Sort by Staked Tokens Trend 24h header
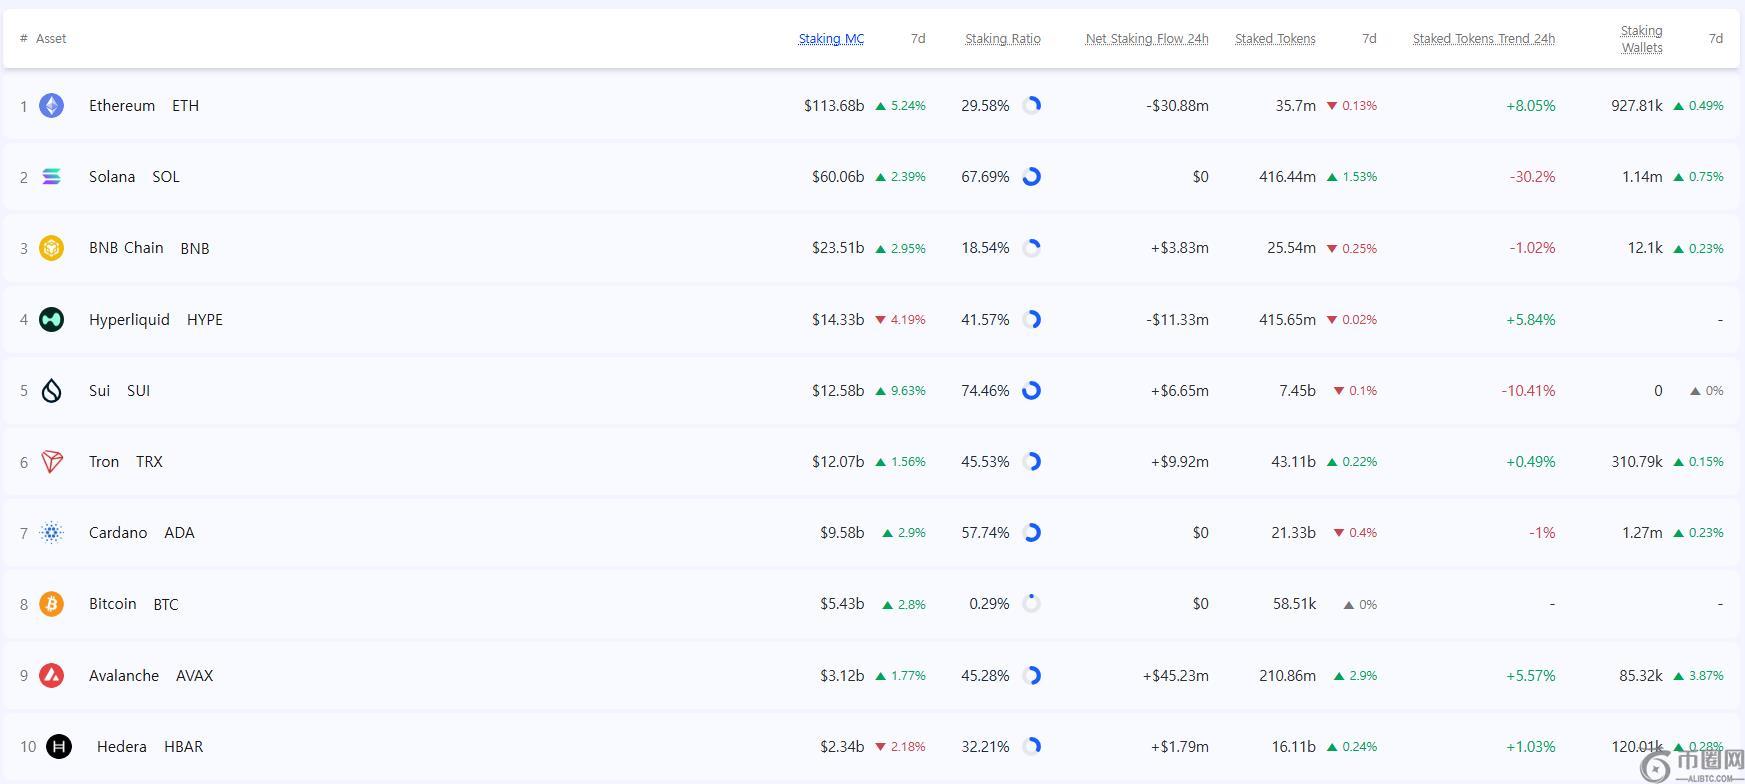Viewport: 1745px width, 784px height. (1484, 39)
